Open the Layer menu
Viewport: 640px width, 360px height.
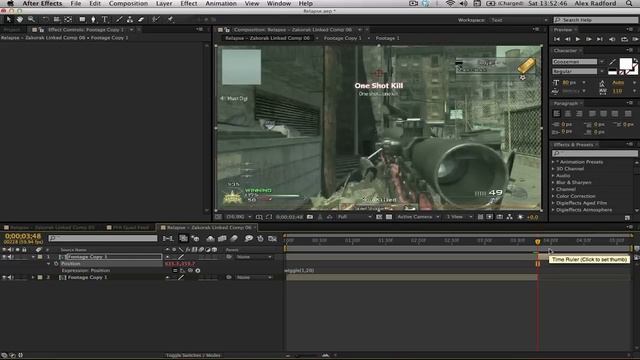(x=164, y=3)
